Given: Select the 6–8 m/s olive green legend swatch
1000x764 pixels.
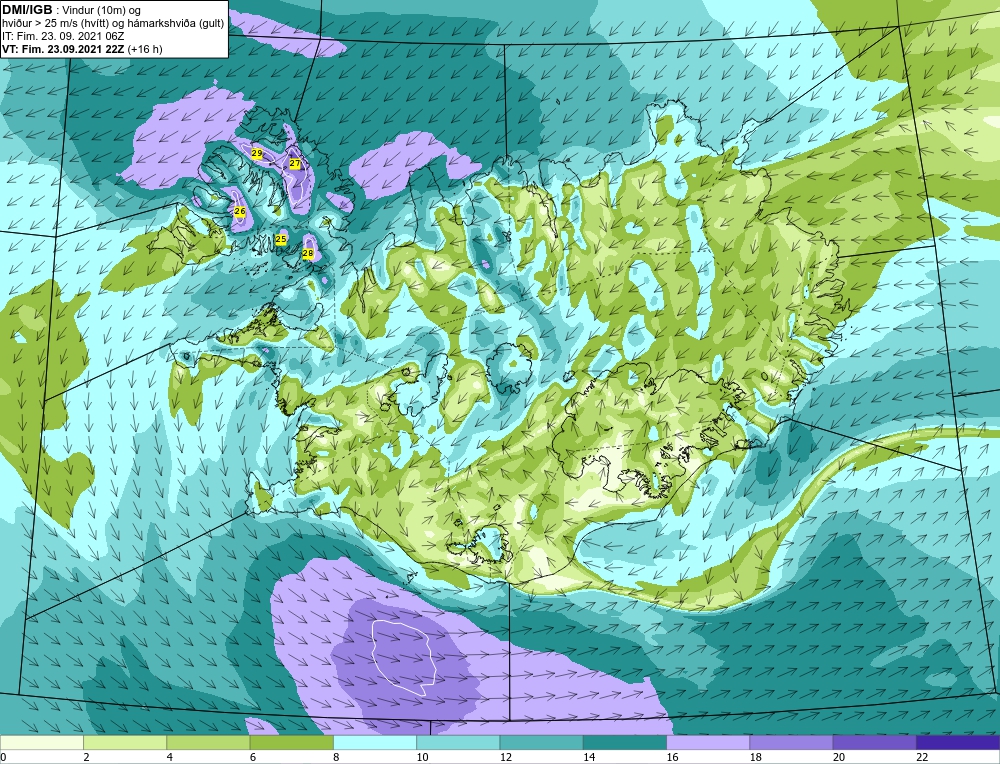Looking at the screenshot, I should [291, 742].
